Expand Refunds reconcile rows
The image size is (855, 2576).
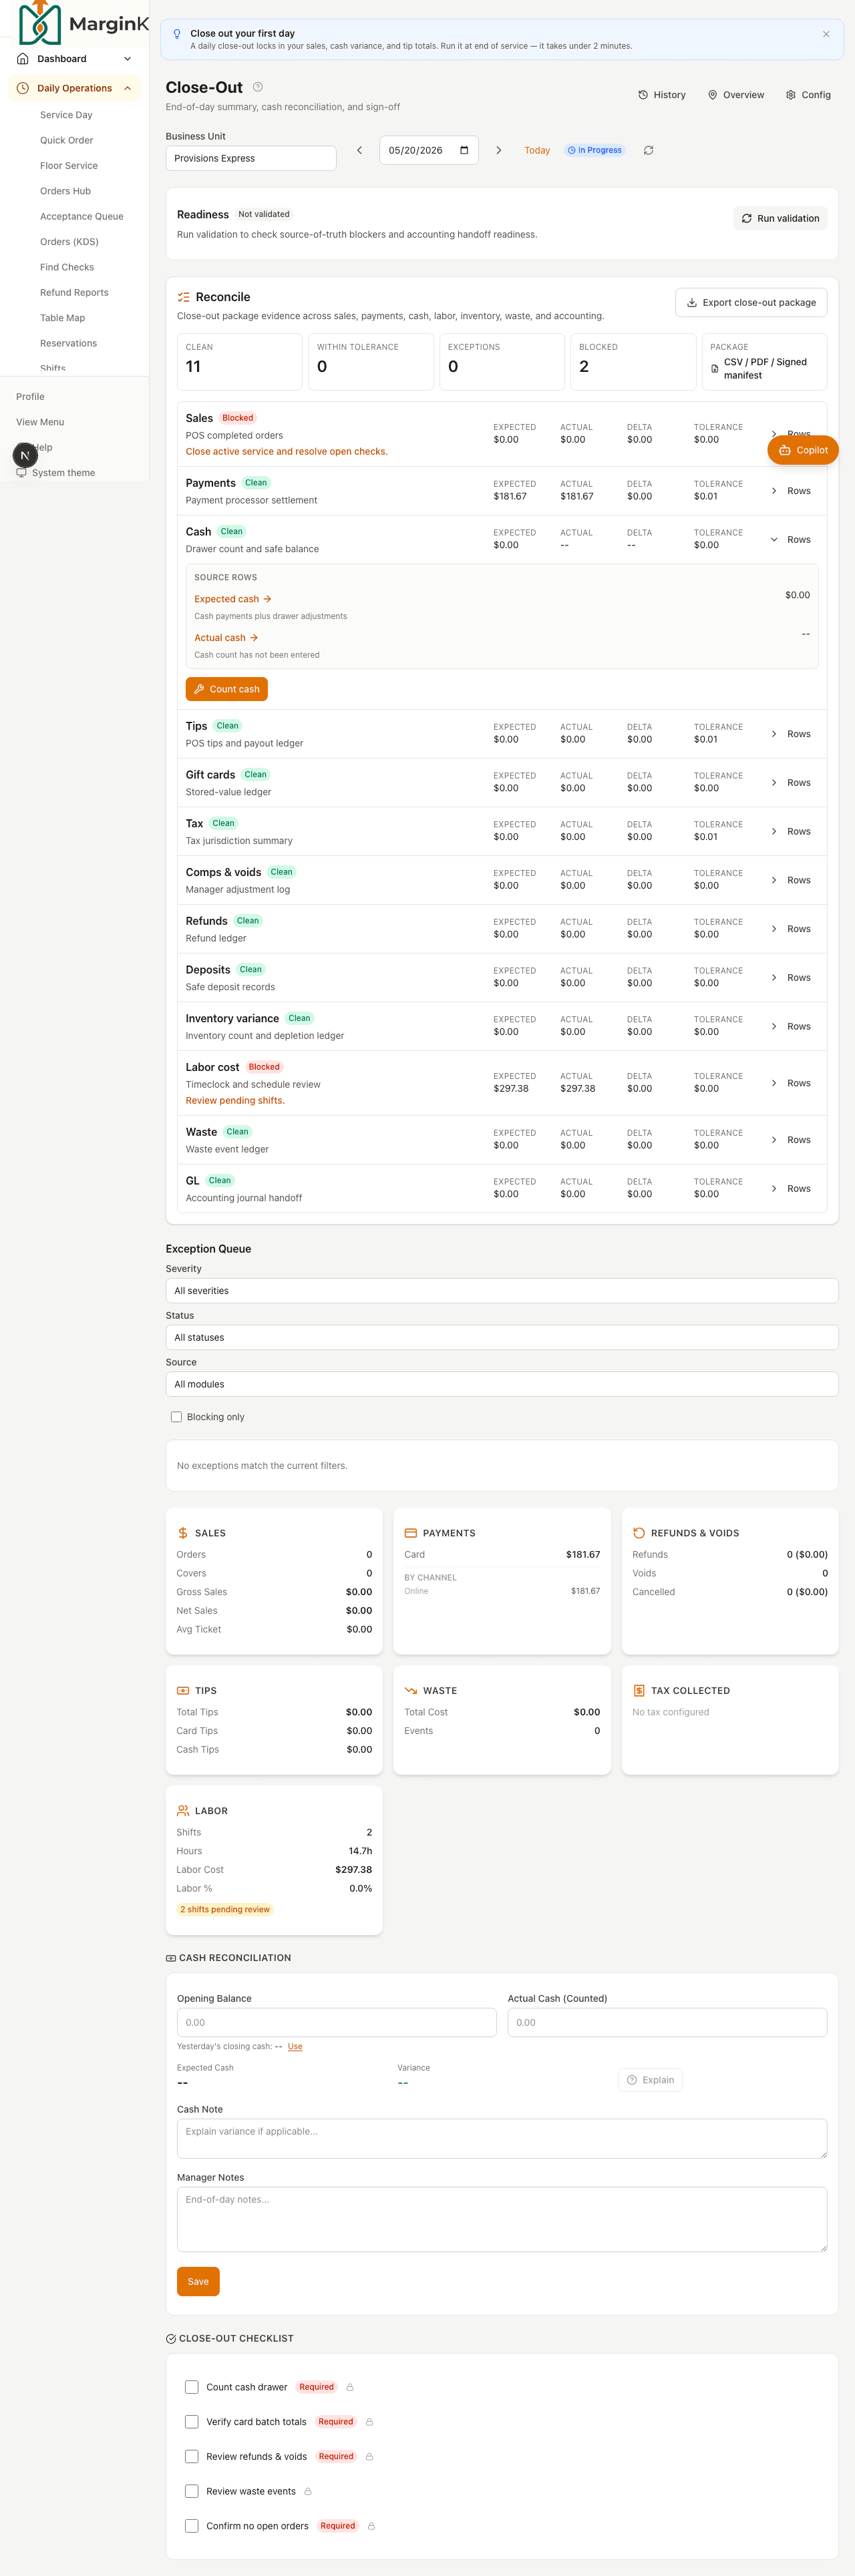point(790,929)
